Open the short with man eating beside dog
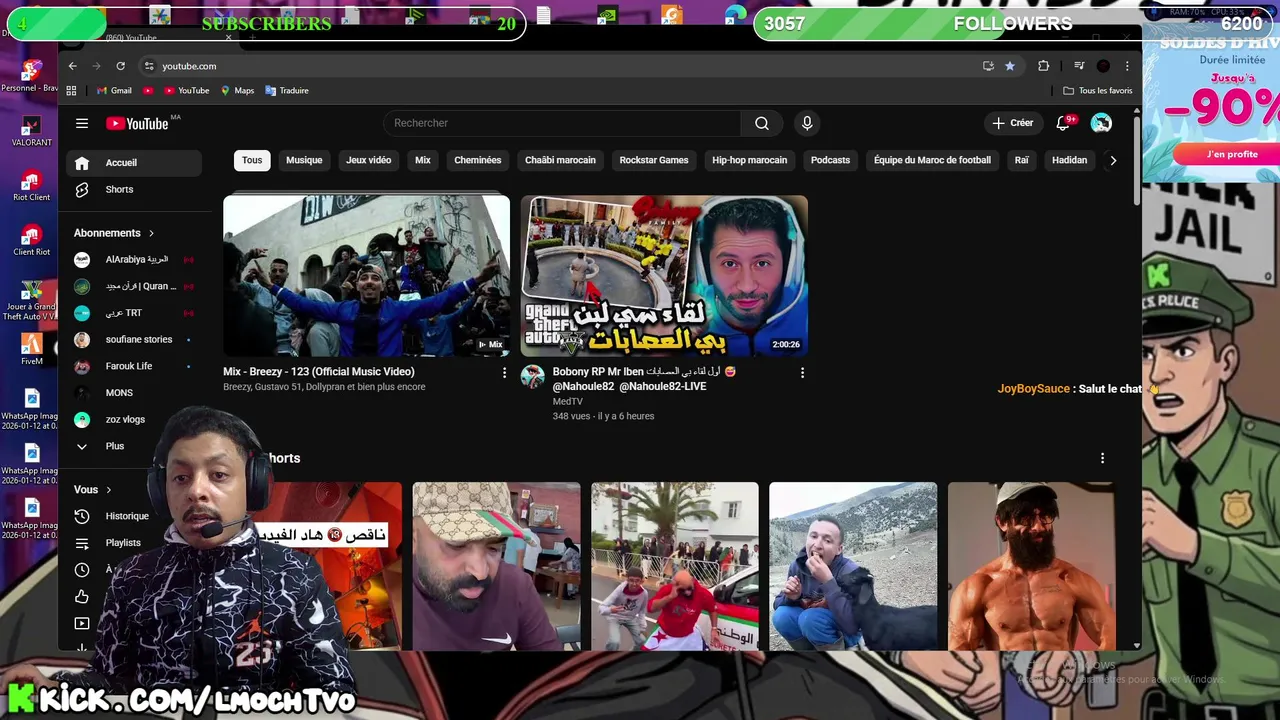1280x720 pixels. tap(853, 566)
